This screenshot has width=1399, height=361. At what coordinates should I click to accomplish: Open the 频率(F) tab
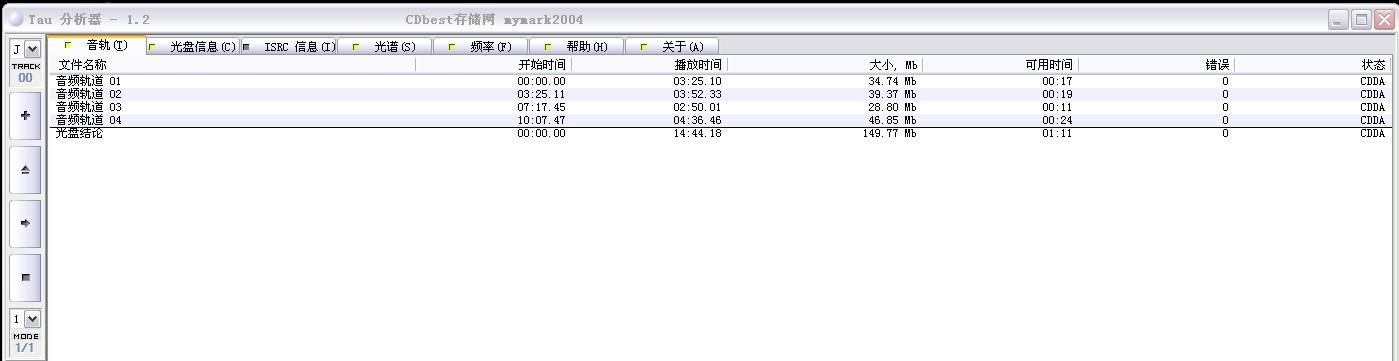[x=480, y=46]
